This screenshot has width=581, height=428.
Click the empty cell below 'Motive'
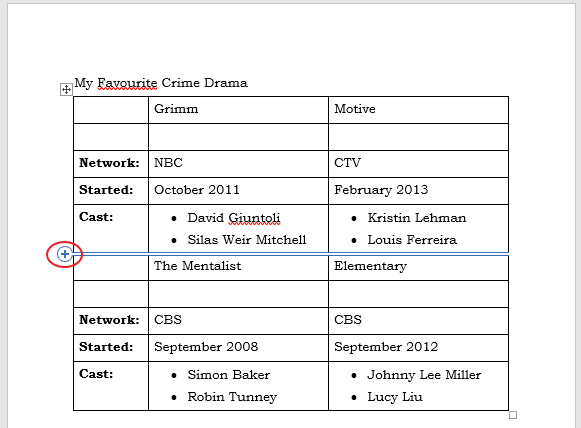click(418, 137)
